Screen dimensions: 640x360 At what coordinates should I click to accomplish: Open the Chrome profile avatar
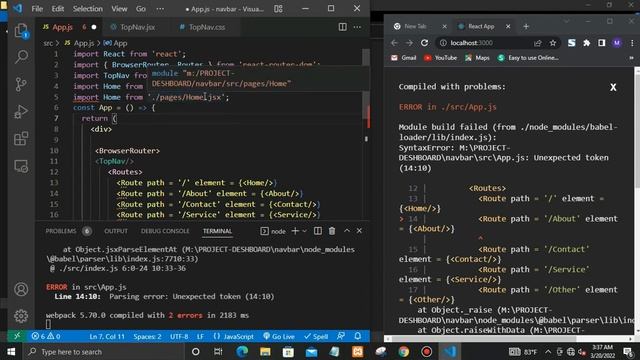coord(617,43)
